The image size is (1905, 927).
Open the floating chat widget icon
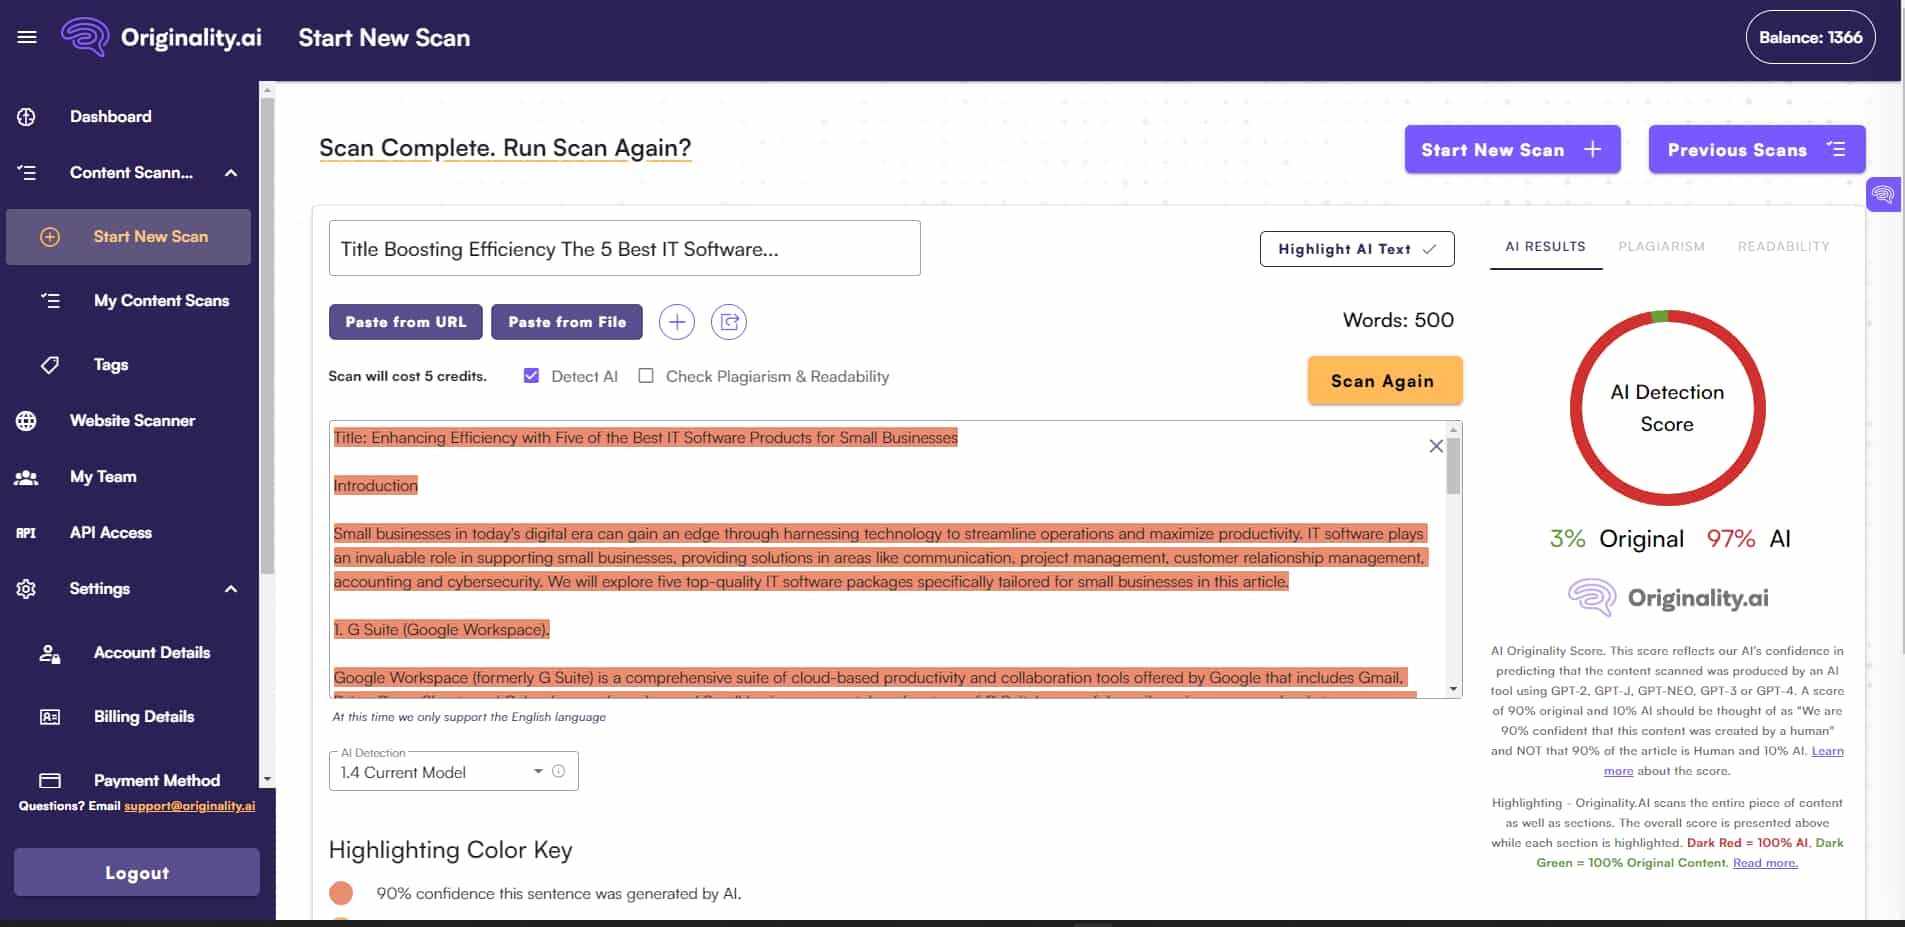1883,194
